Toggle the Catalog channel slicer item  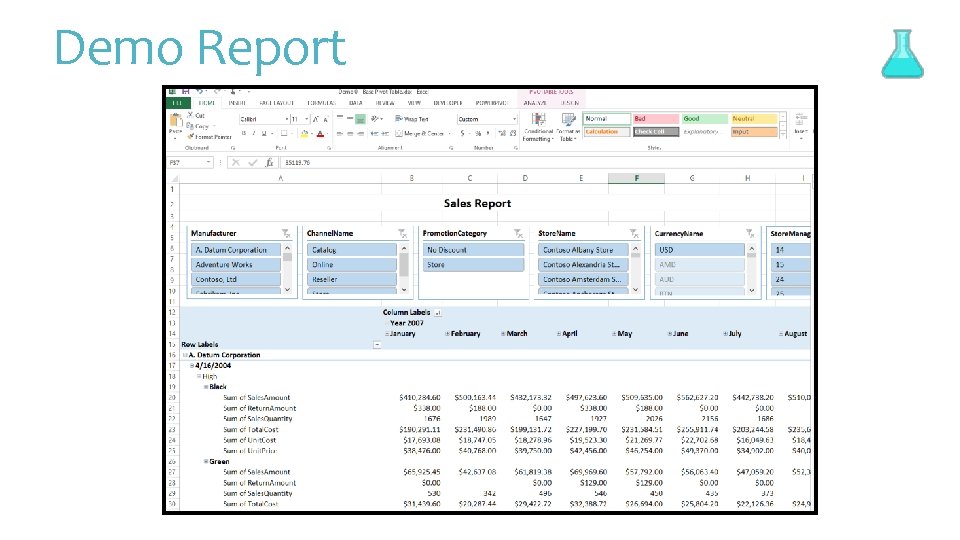[352, 250]
